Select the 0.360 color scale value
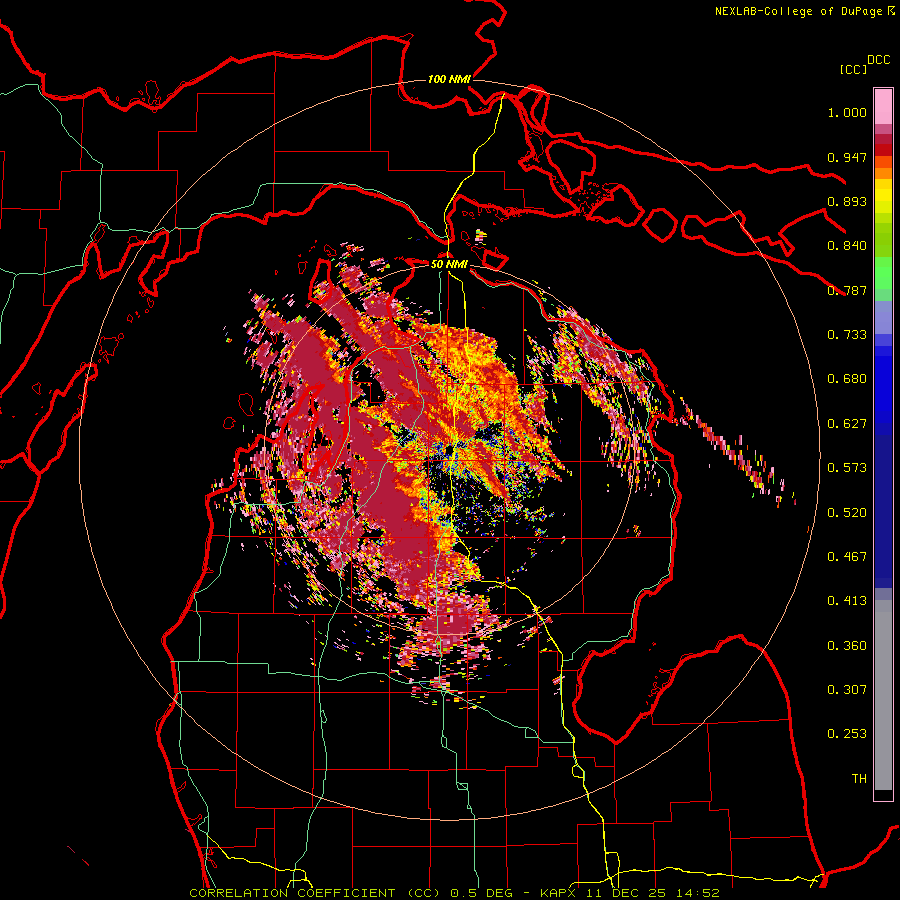The height and width of the screenshot is (900, 900). [847, 646]
